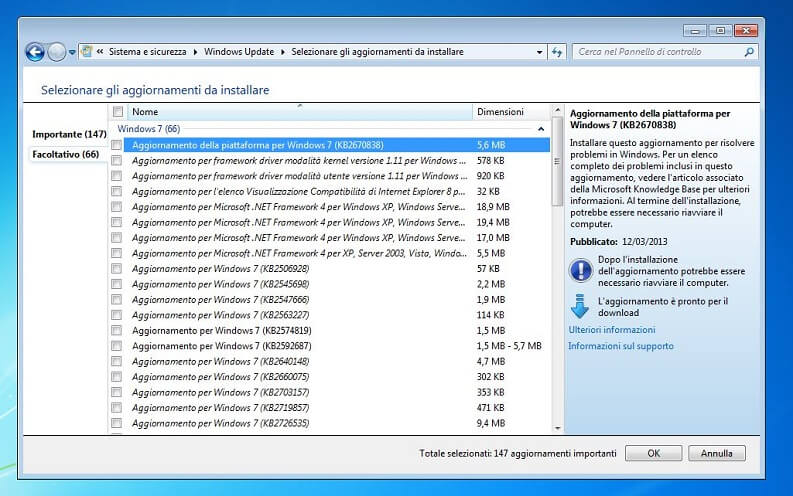793x496 pixels.
Task: Check the KB2670838 platform update box
Action: (x=117, y=145)
